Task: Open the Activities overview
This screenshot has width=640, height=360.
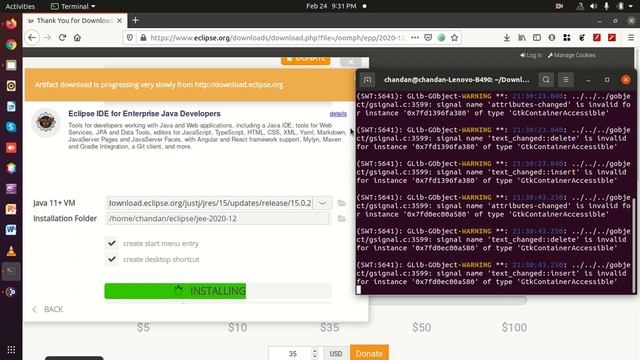Action: pyautogui.click(x=20, y=6)
